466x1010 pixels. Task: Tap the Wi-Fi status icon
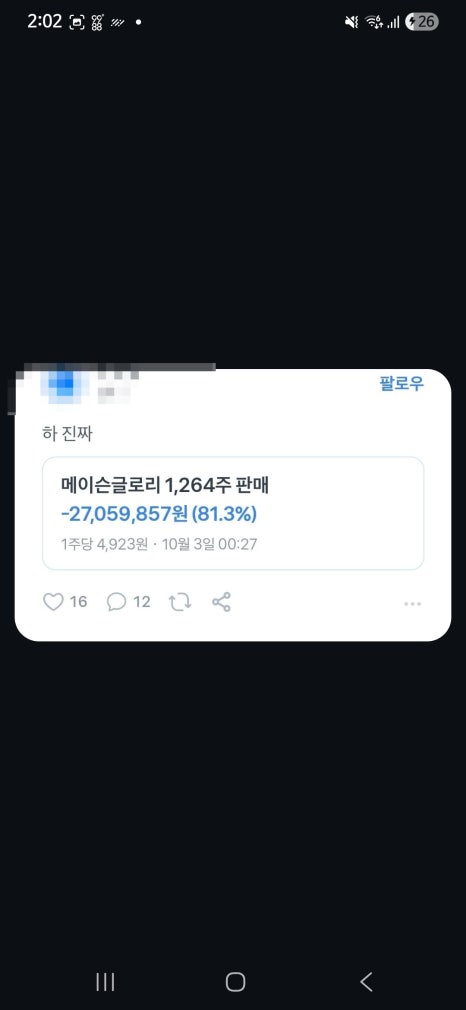[374, 23]
